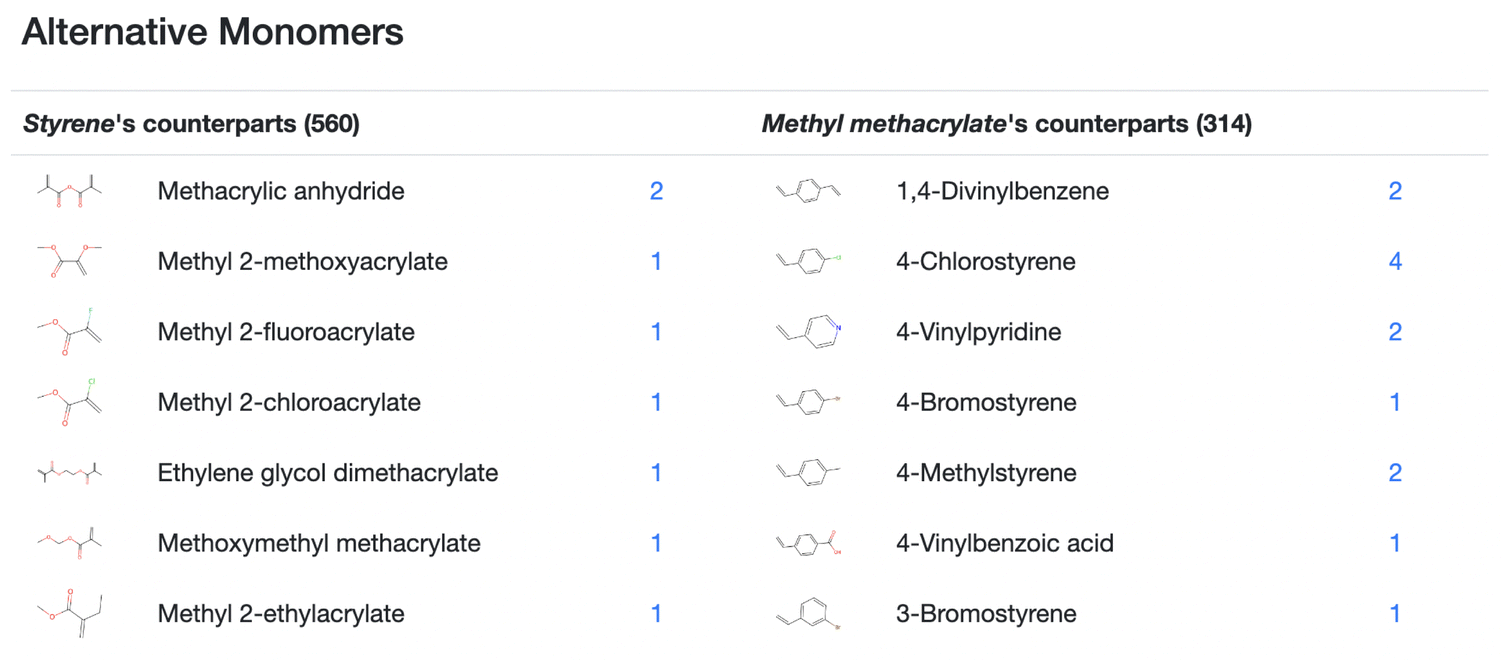Select the 1,4-Divinylbenzene monomer name
1503x664 pixels.
[1003, 191]
